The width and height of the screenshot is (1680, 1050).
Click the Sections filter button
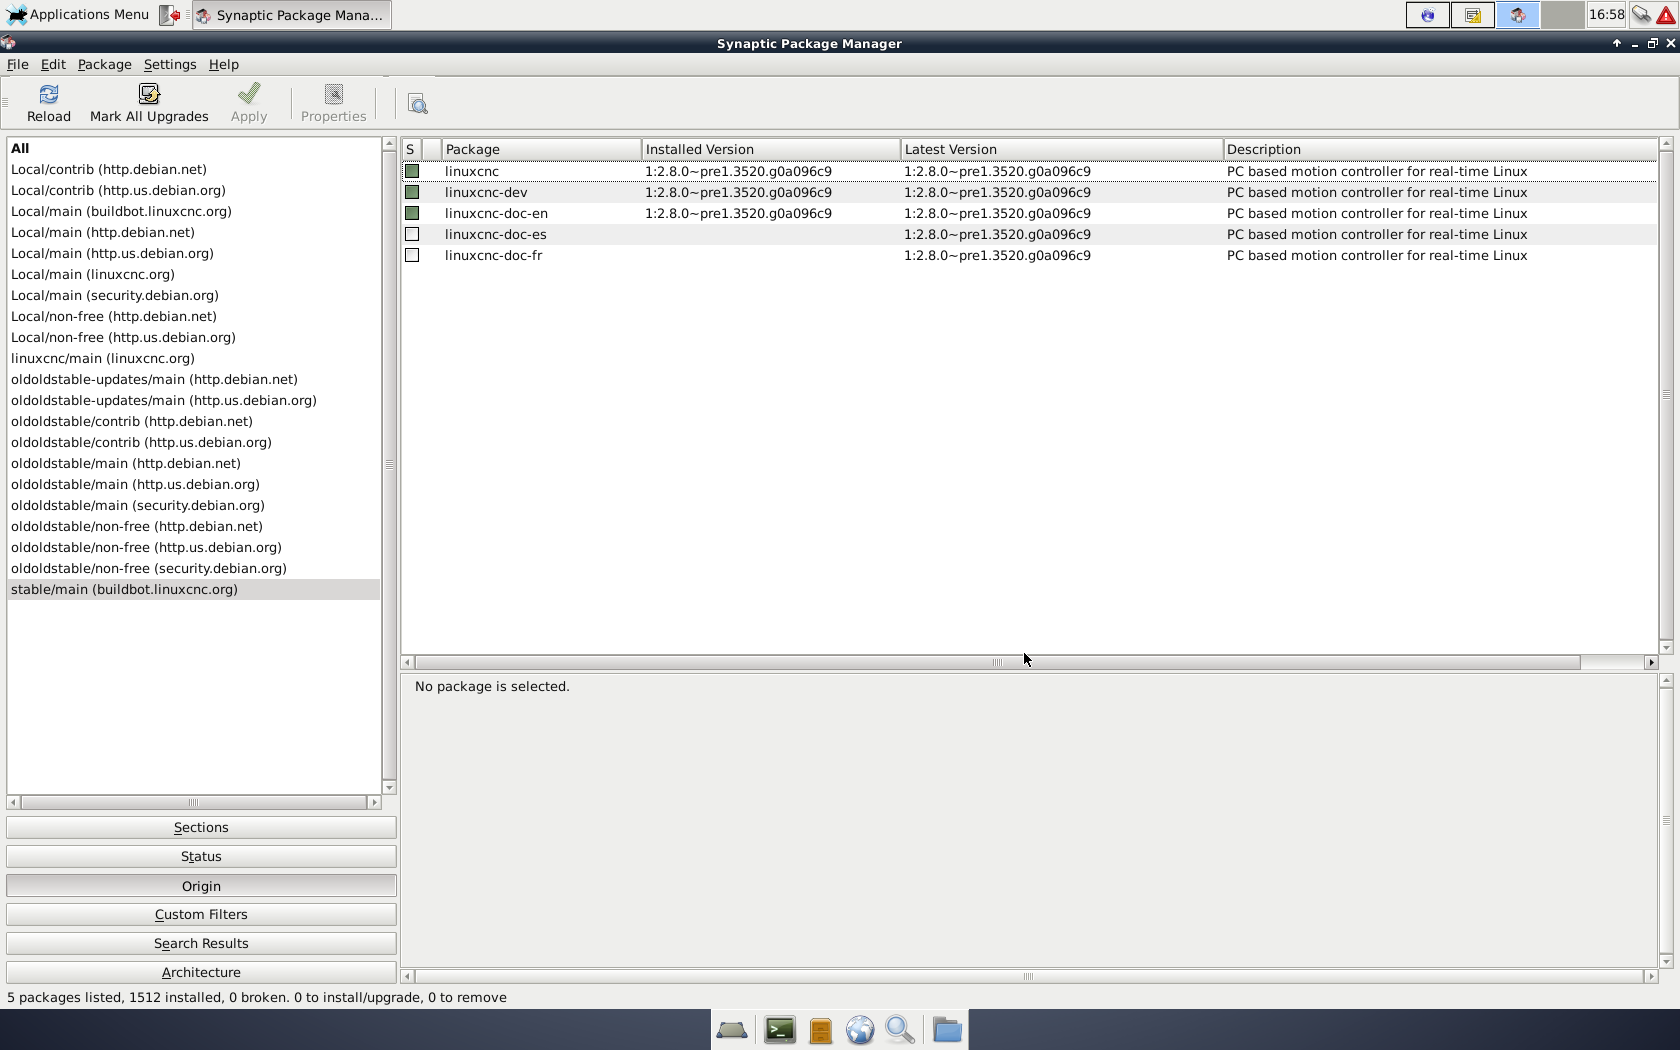pos(201,827)
